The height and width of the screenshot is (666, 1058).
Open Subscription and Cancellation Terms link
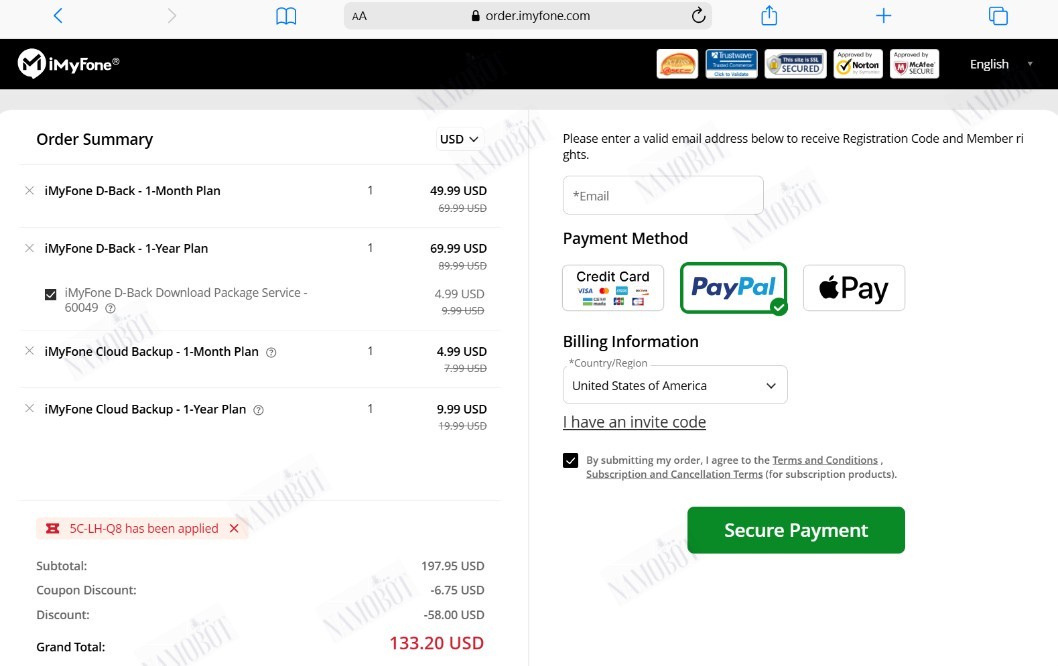(x=674, y=474)
